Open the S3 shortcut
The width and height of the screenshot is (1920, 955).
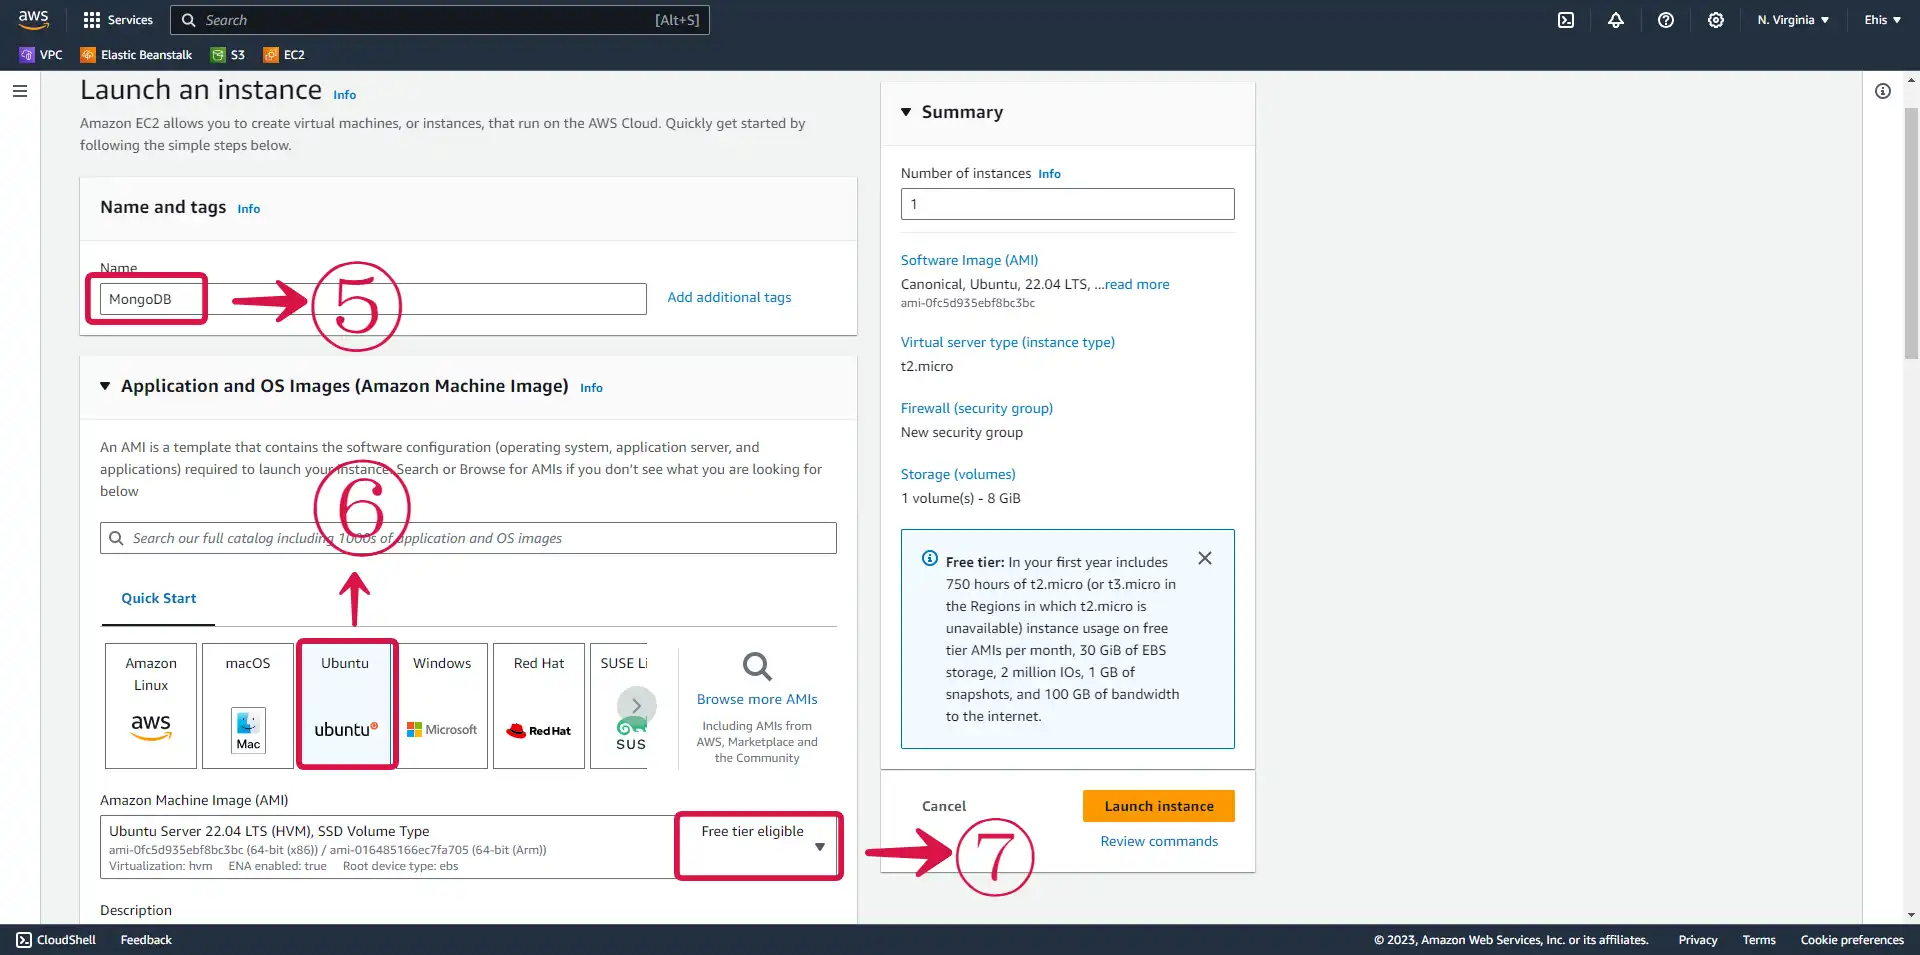228,55
